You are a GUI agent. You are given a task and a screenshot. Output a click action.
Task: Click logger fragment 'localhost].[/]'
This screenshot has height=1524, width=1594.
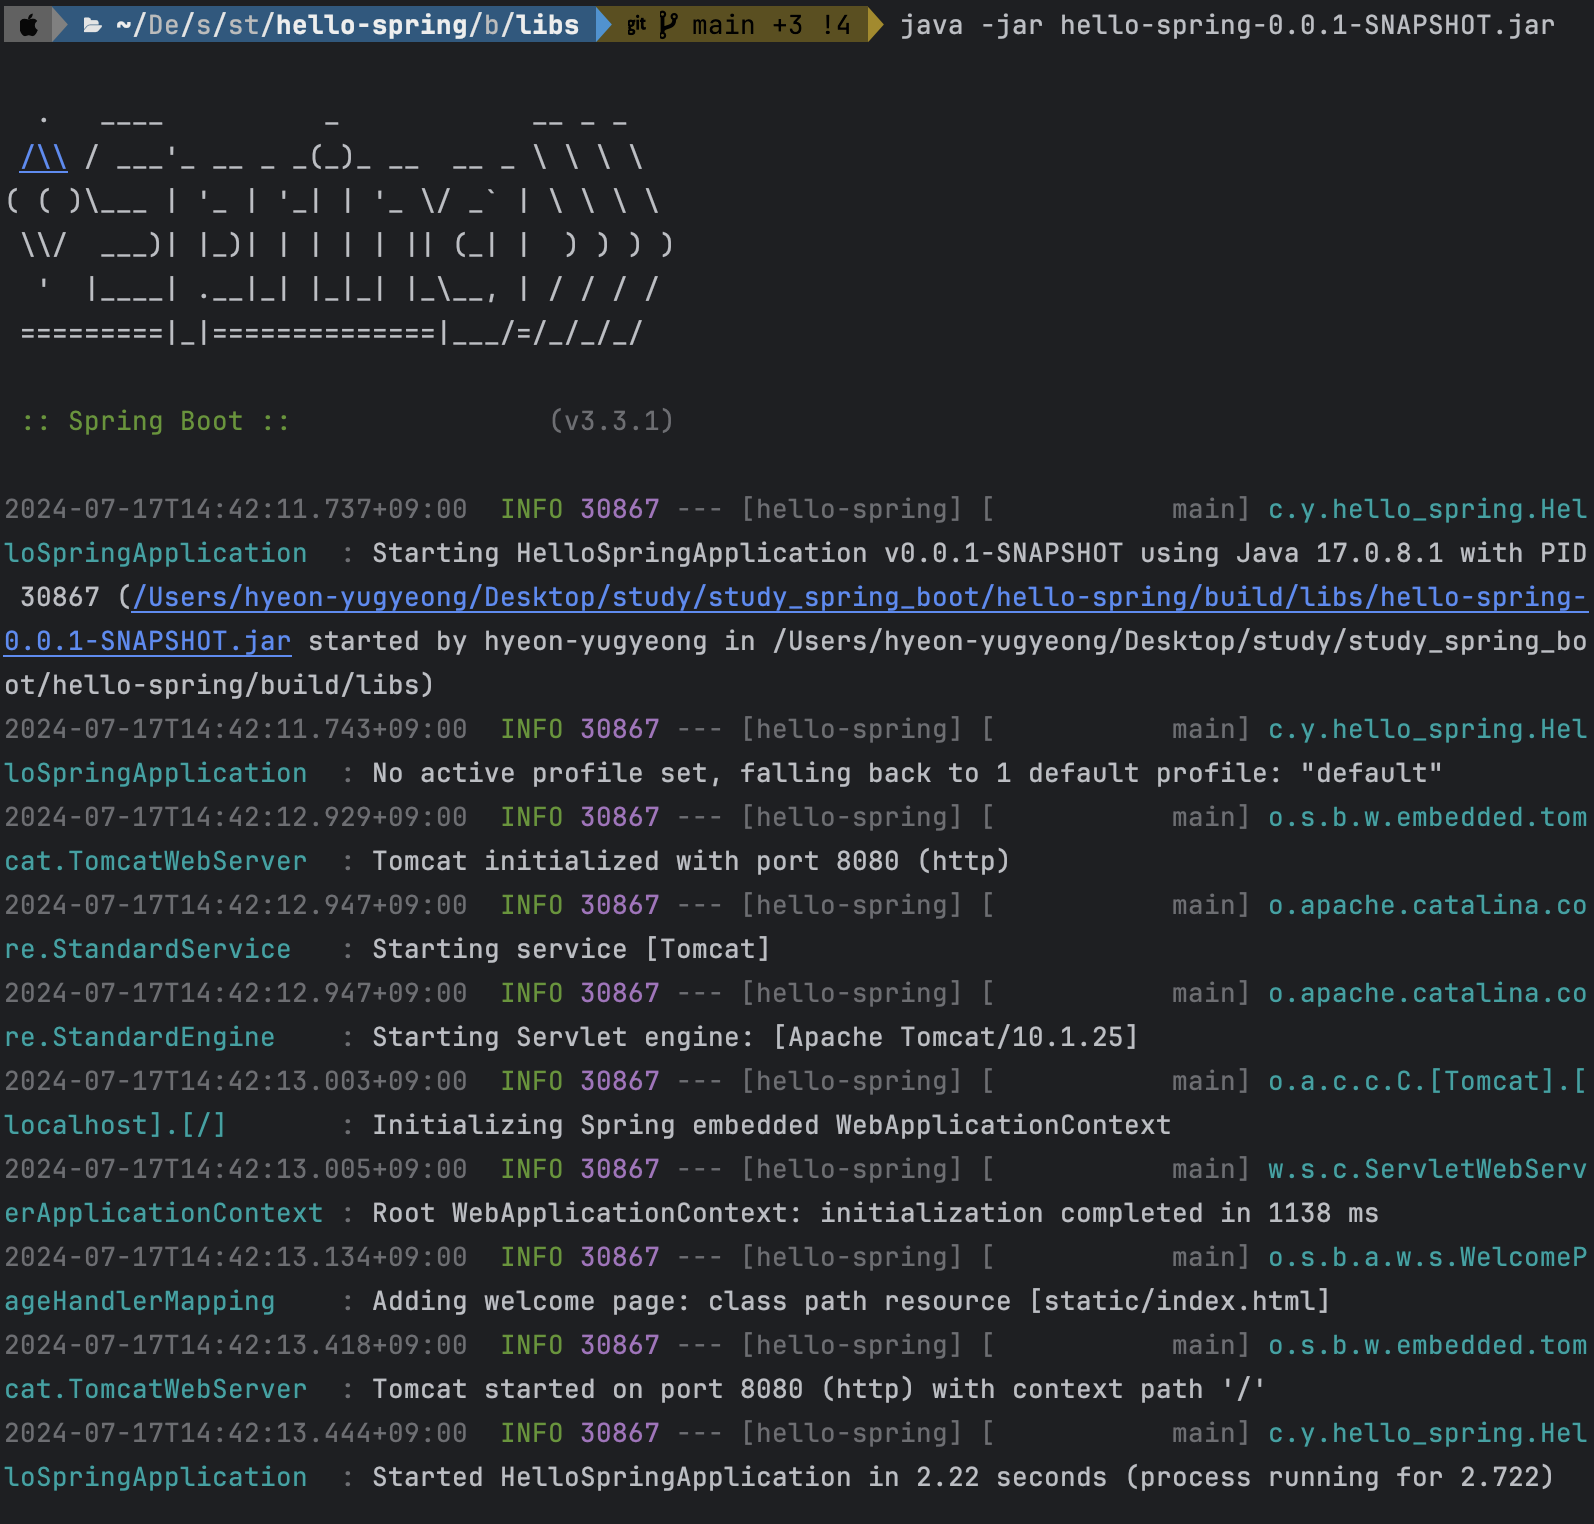116,1125
